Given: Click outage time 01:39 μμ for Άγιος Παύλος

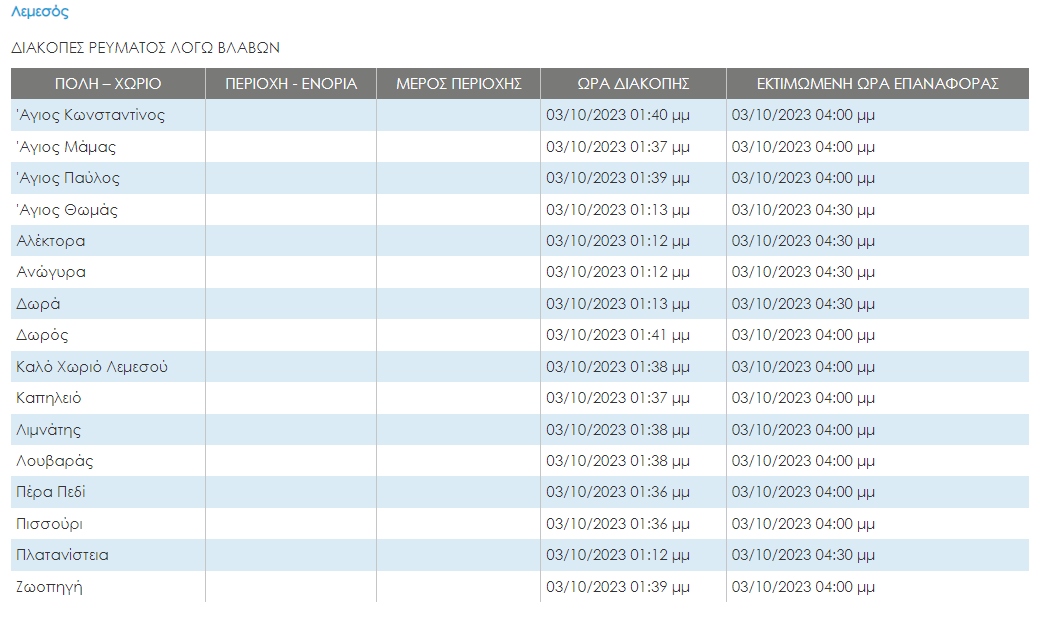Looking at the screenshot, I should click(618, 178).
